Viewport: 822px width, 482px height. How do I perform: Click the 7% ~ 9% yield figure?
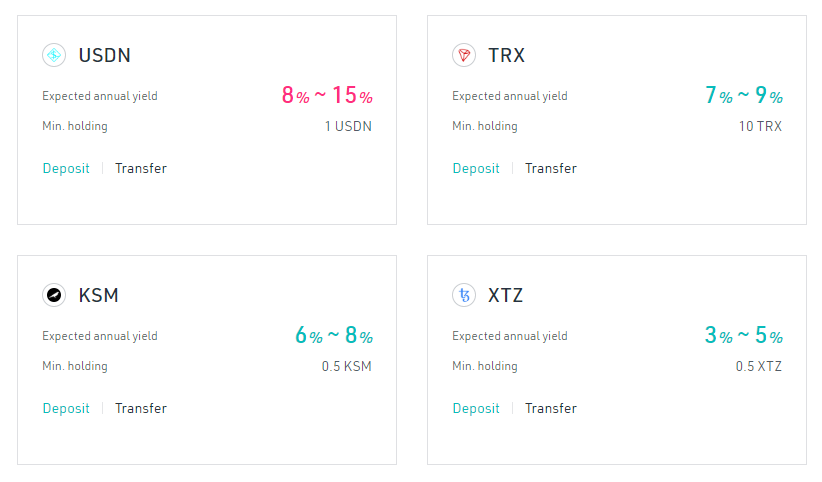pos(744,95)
